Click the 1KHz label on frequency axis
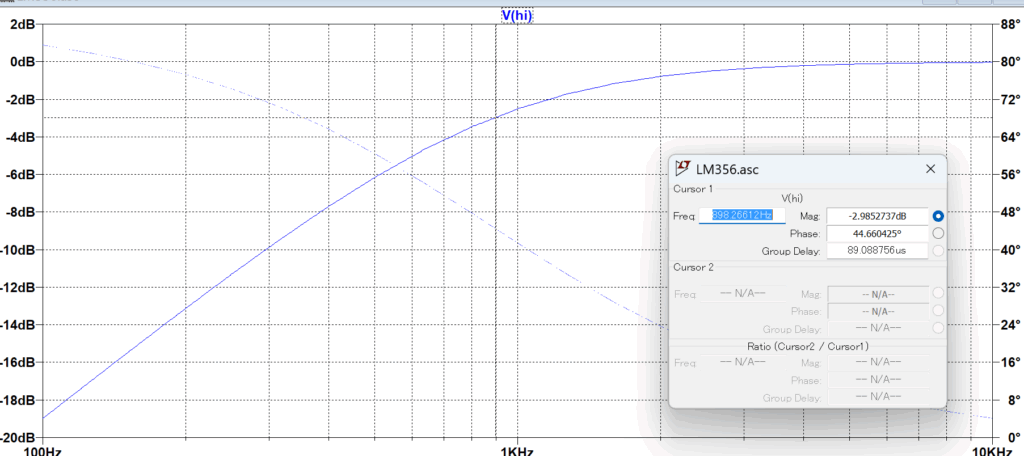This screenshot has height=456, width=1024. tap(516, 449)
